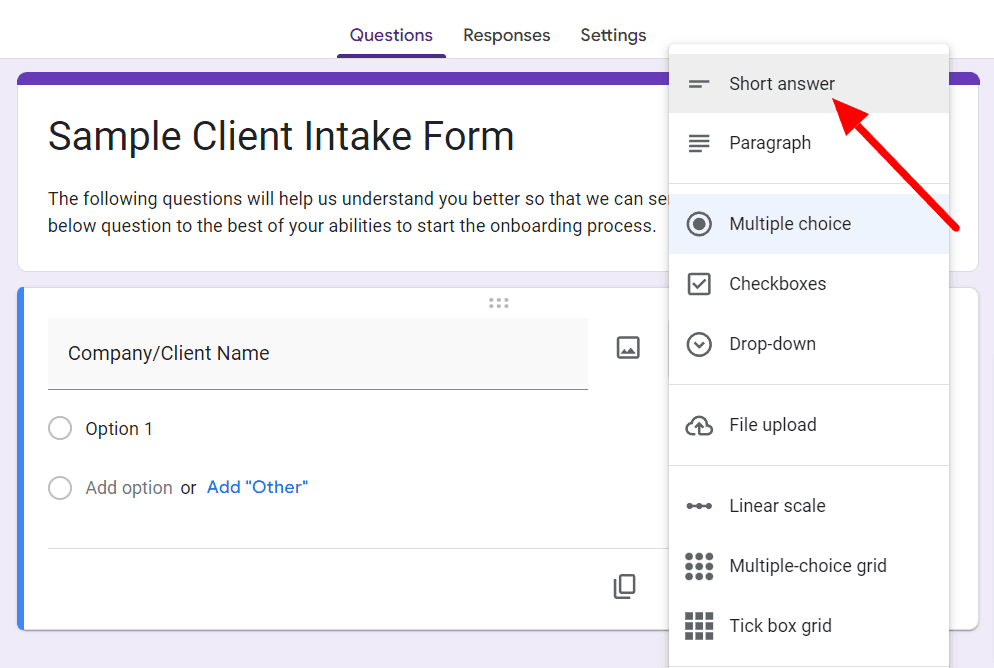994x668 pixels.
Task: Edit the form description starting 'The following questions'
Action: 358,212
